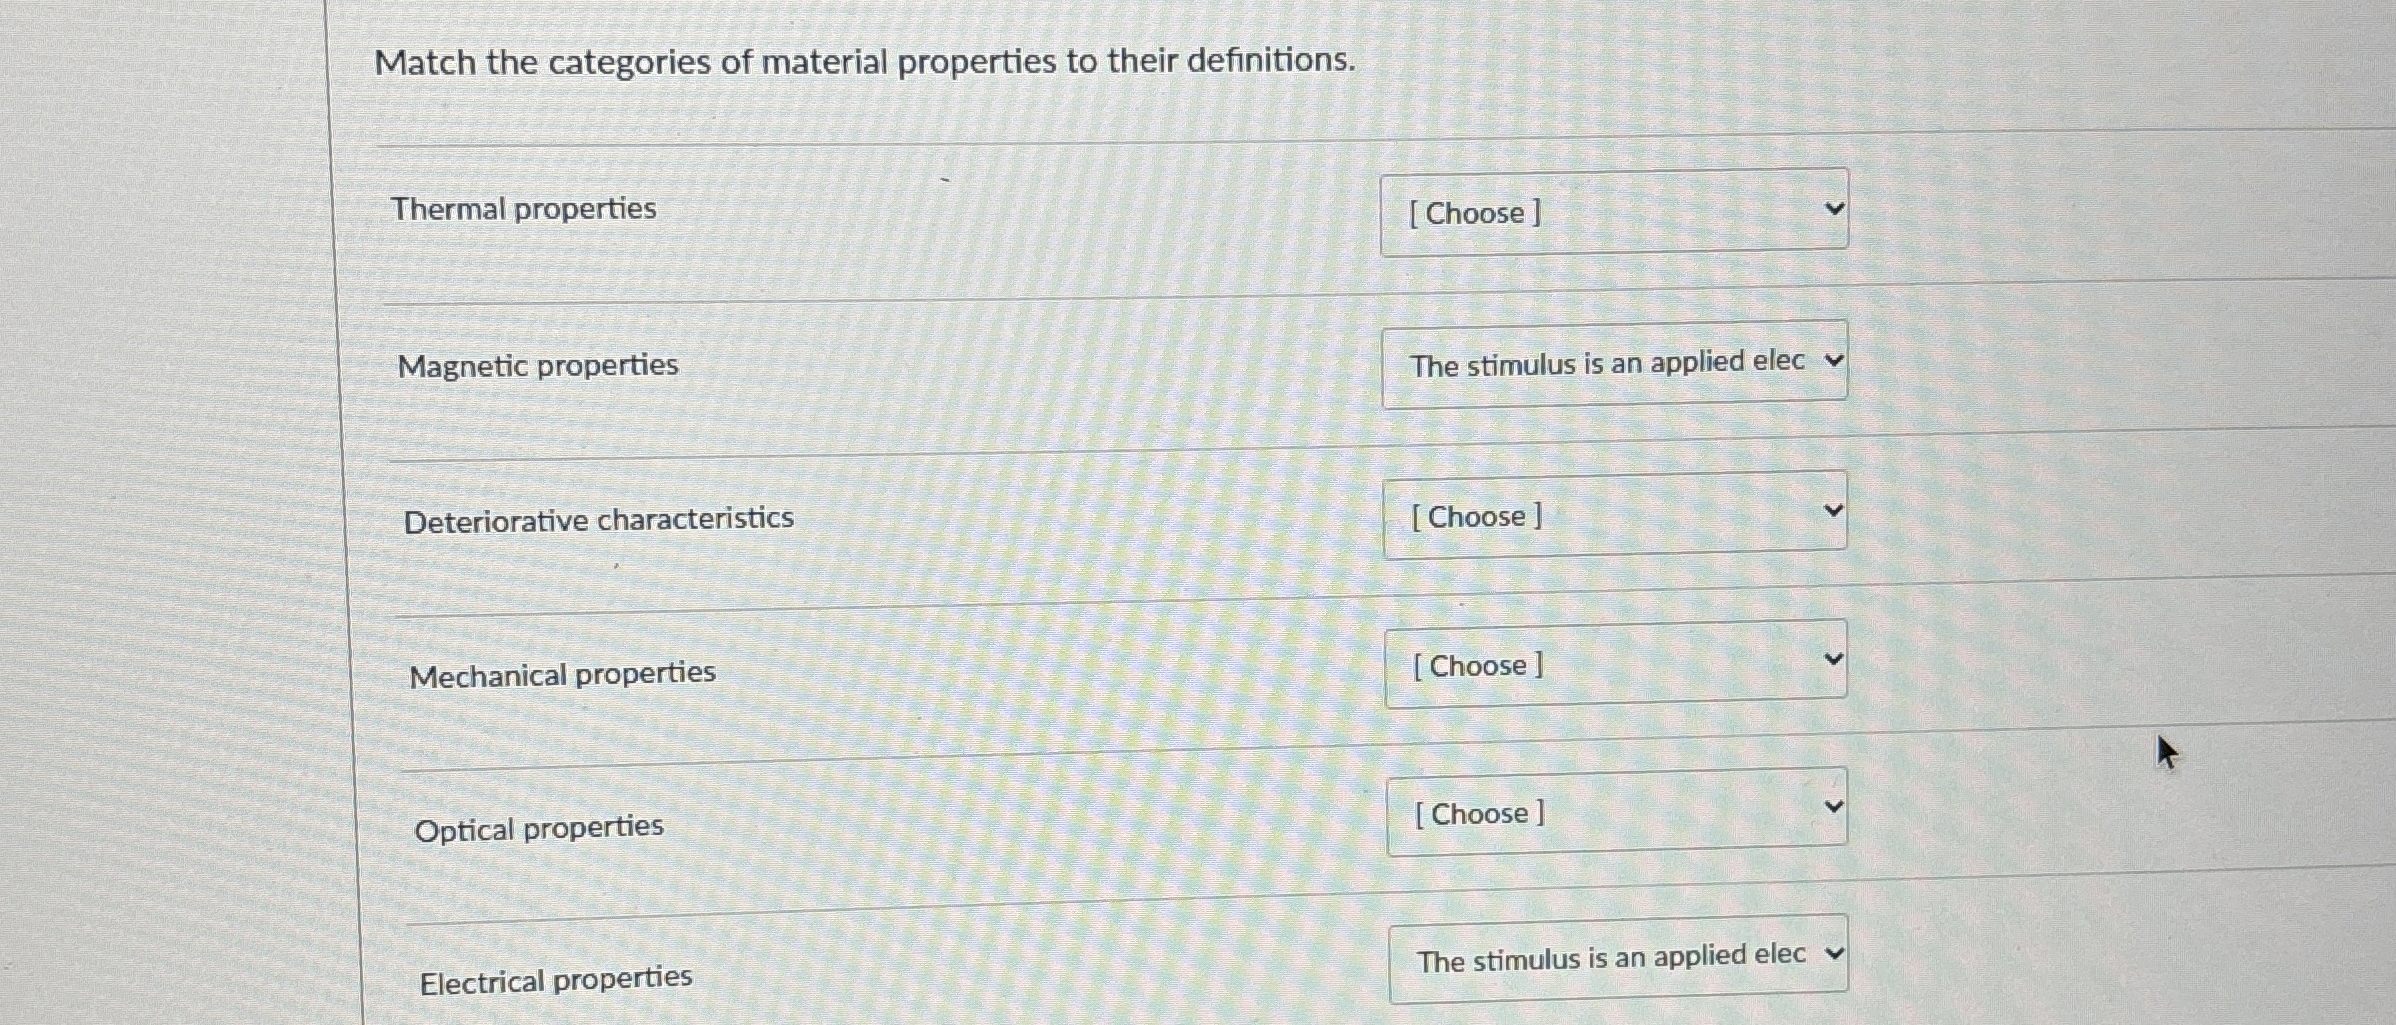Click the chevron on the Optical properties selector
This screenshot has height=1025, width=2396.
pyautogui.click(x=1833, y=805)
